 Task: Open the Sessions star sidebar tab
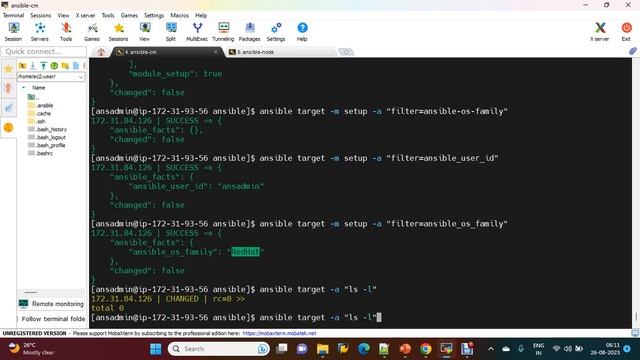8,69
